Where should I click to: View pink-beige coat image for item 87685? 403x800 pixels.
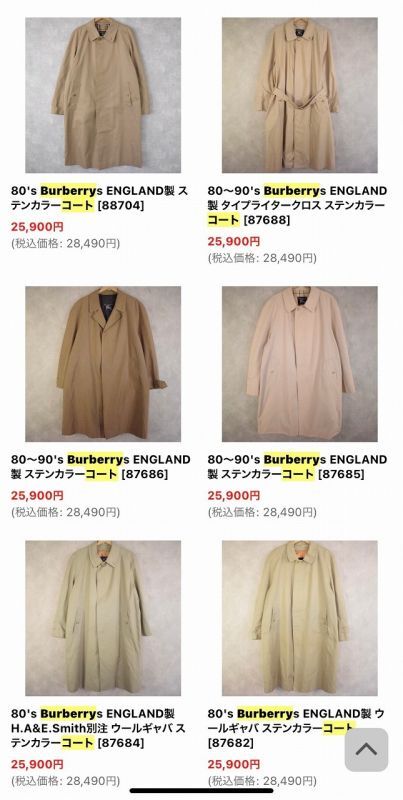click(299, 364)
